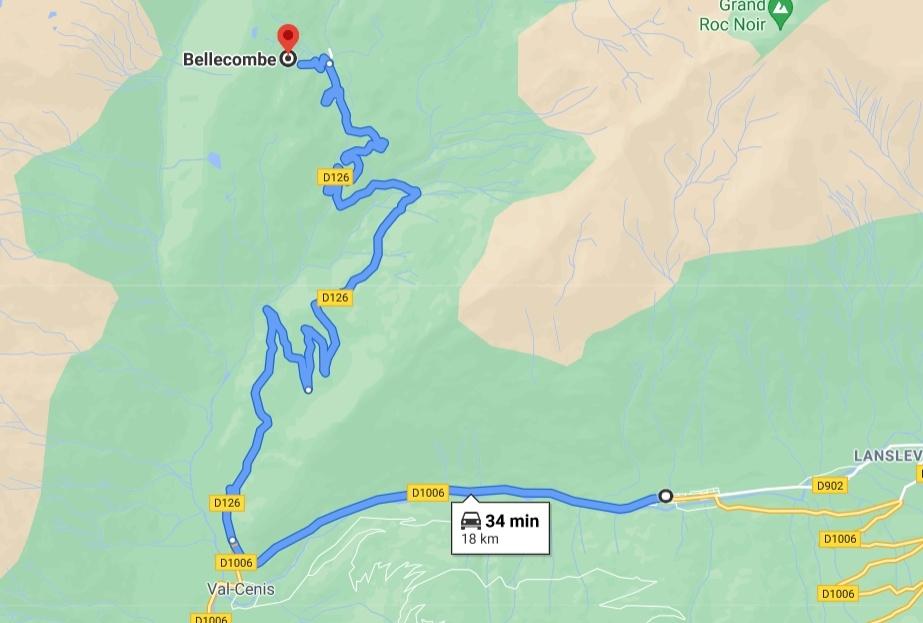Select the Val-Cenis town label
Image resolution: width=923 pixels, height=623 pixels.
241,589
